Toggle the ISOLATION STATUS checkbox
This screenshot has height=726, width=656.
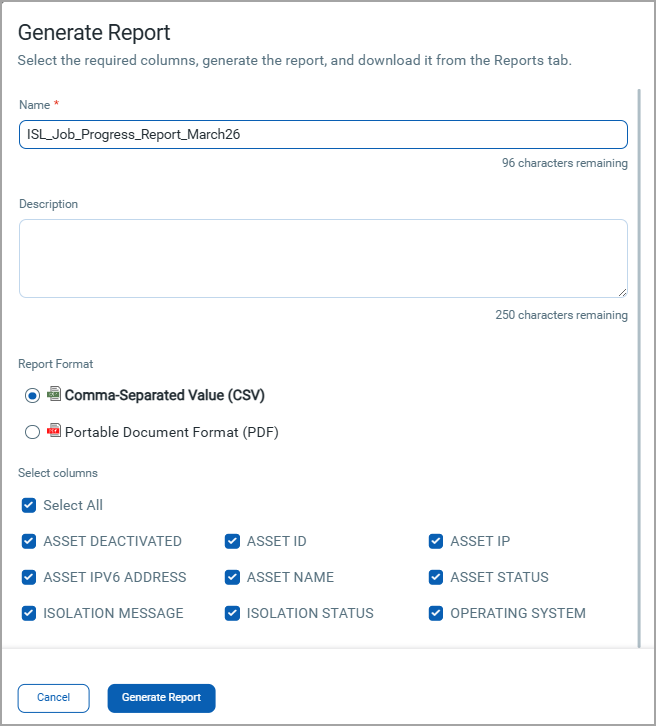tap(232, 613)
